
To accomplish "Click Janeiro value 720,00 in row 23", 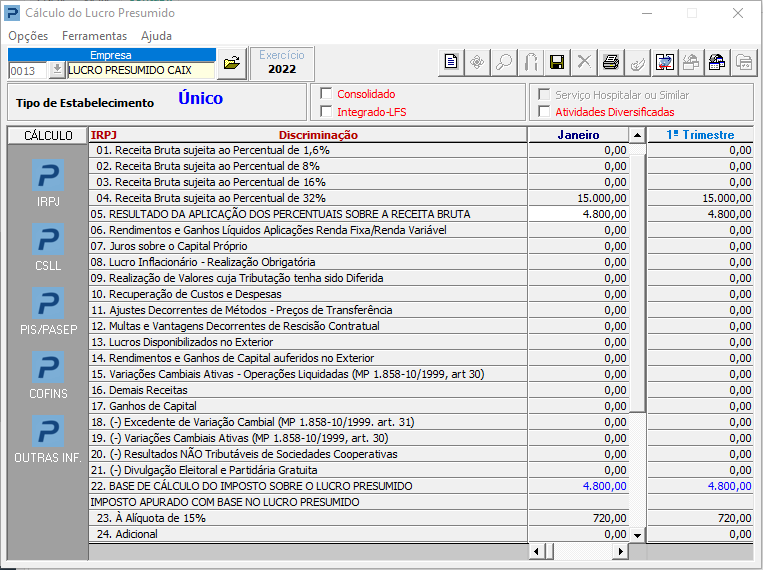I will [579, 518].
